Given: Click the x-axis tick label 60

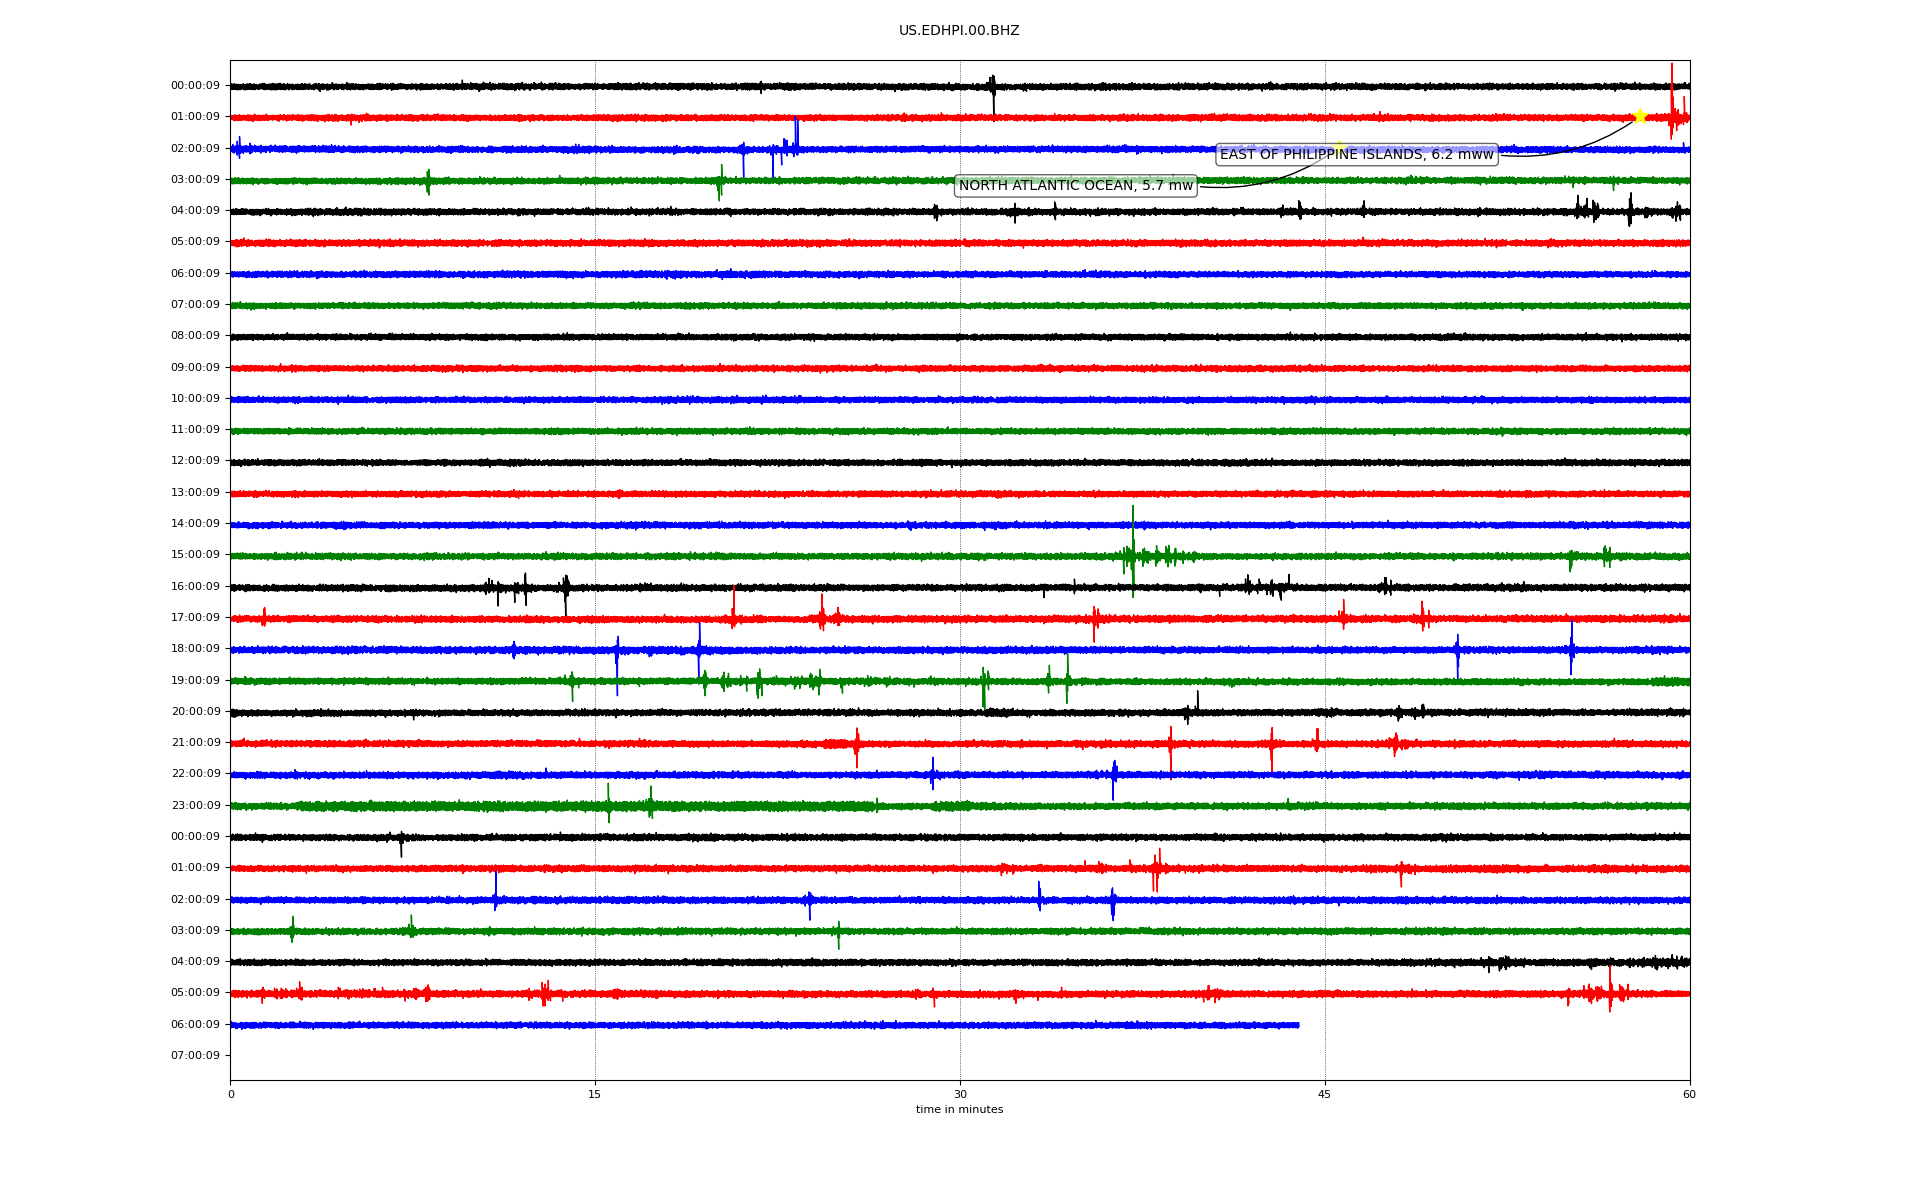Looking at the screenshot, I should click(1689, 1094).
